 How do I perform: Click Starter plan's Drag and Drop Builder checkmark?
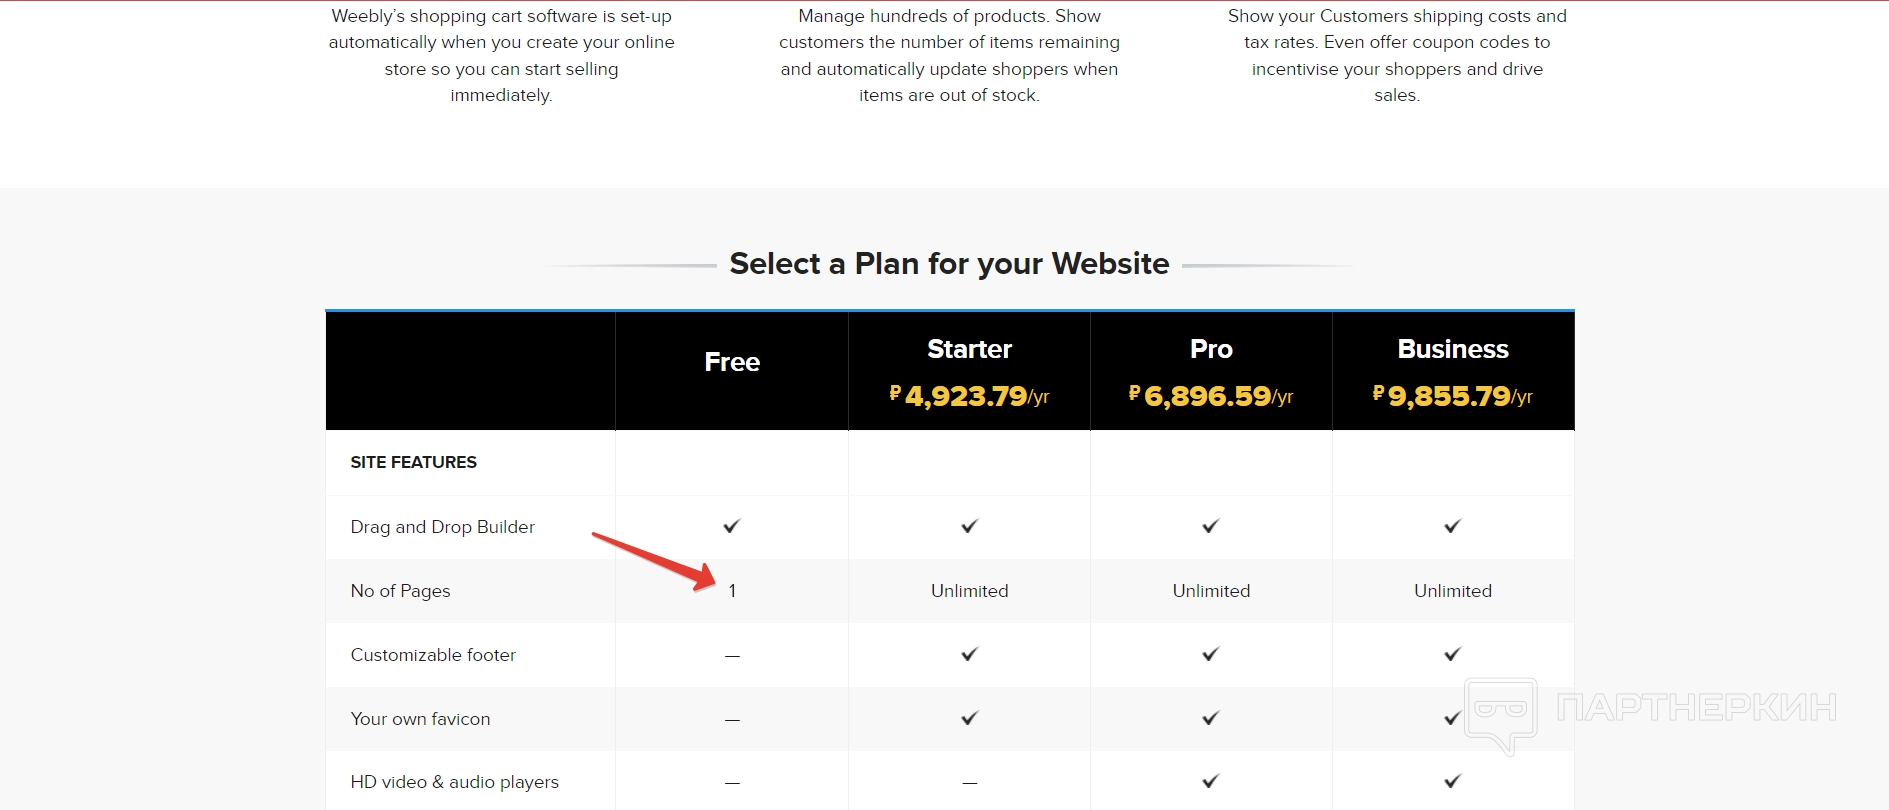click(969, 526)
